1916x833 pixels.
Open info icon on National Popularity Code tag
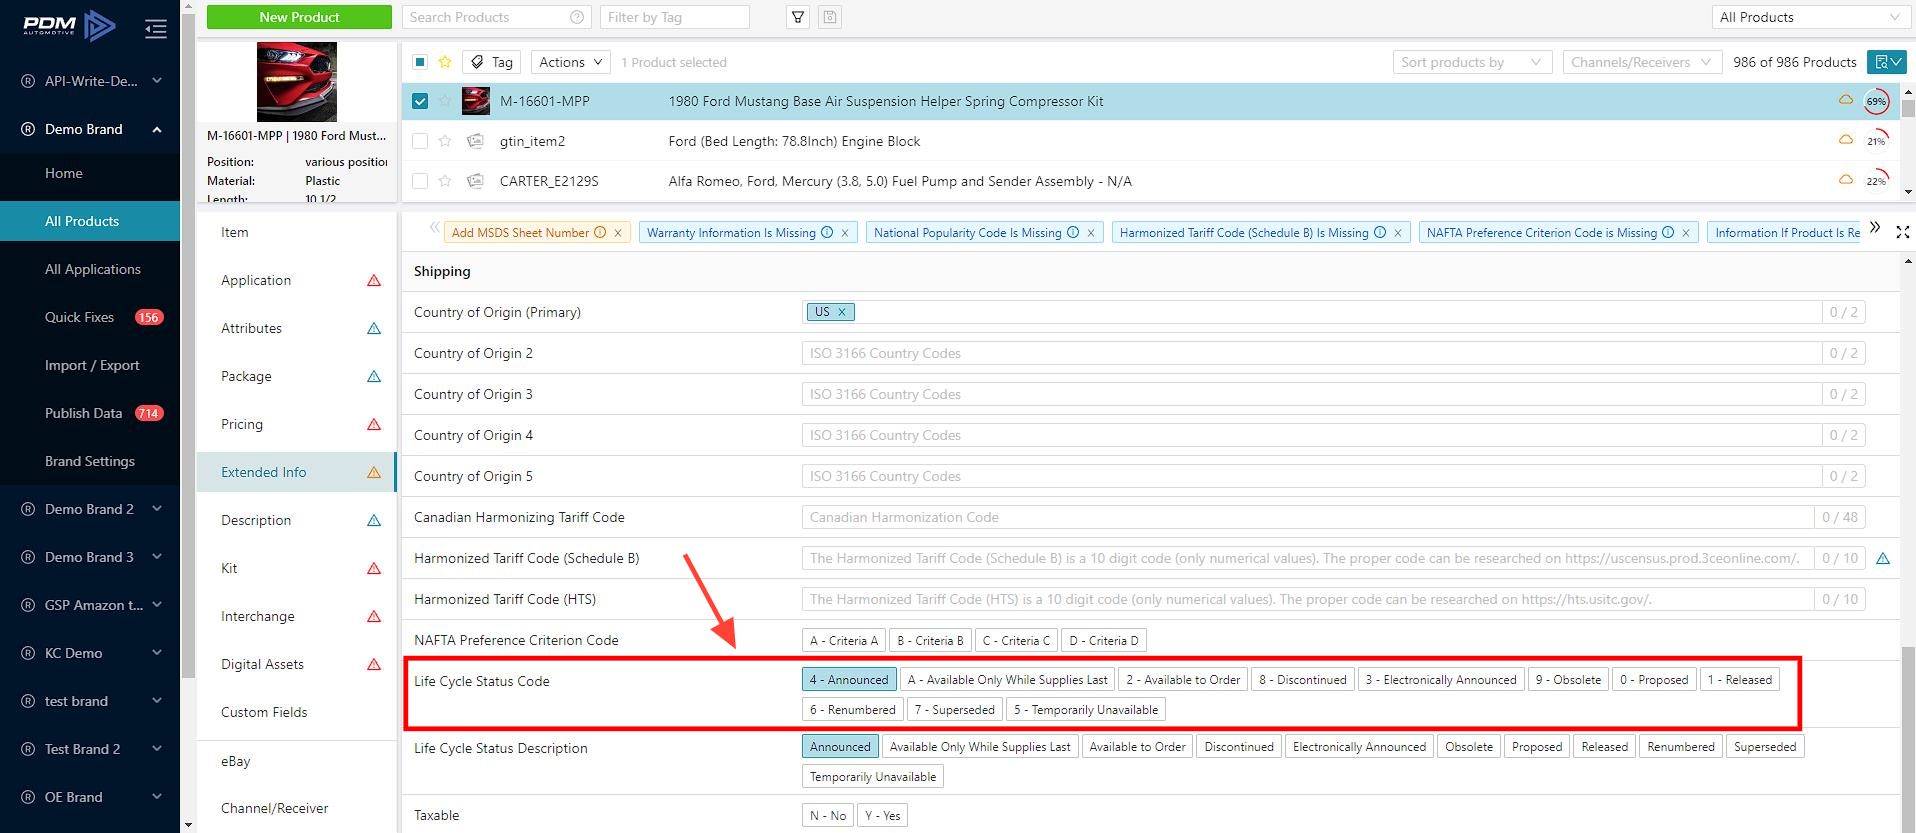pos(1073,233)
